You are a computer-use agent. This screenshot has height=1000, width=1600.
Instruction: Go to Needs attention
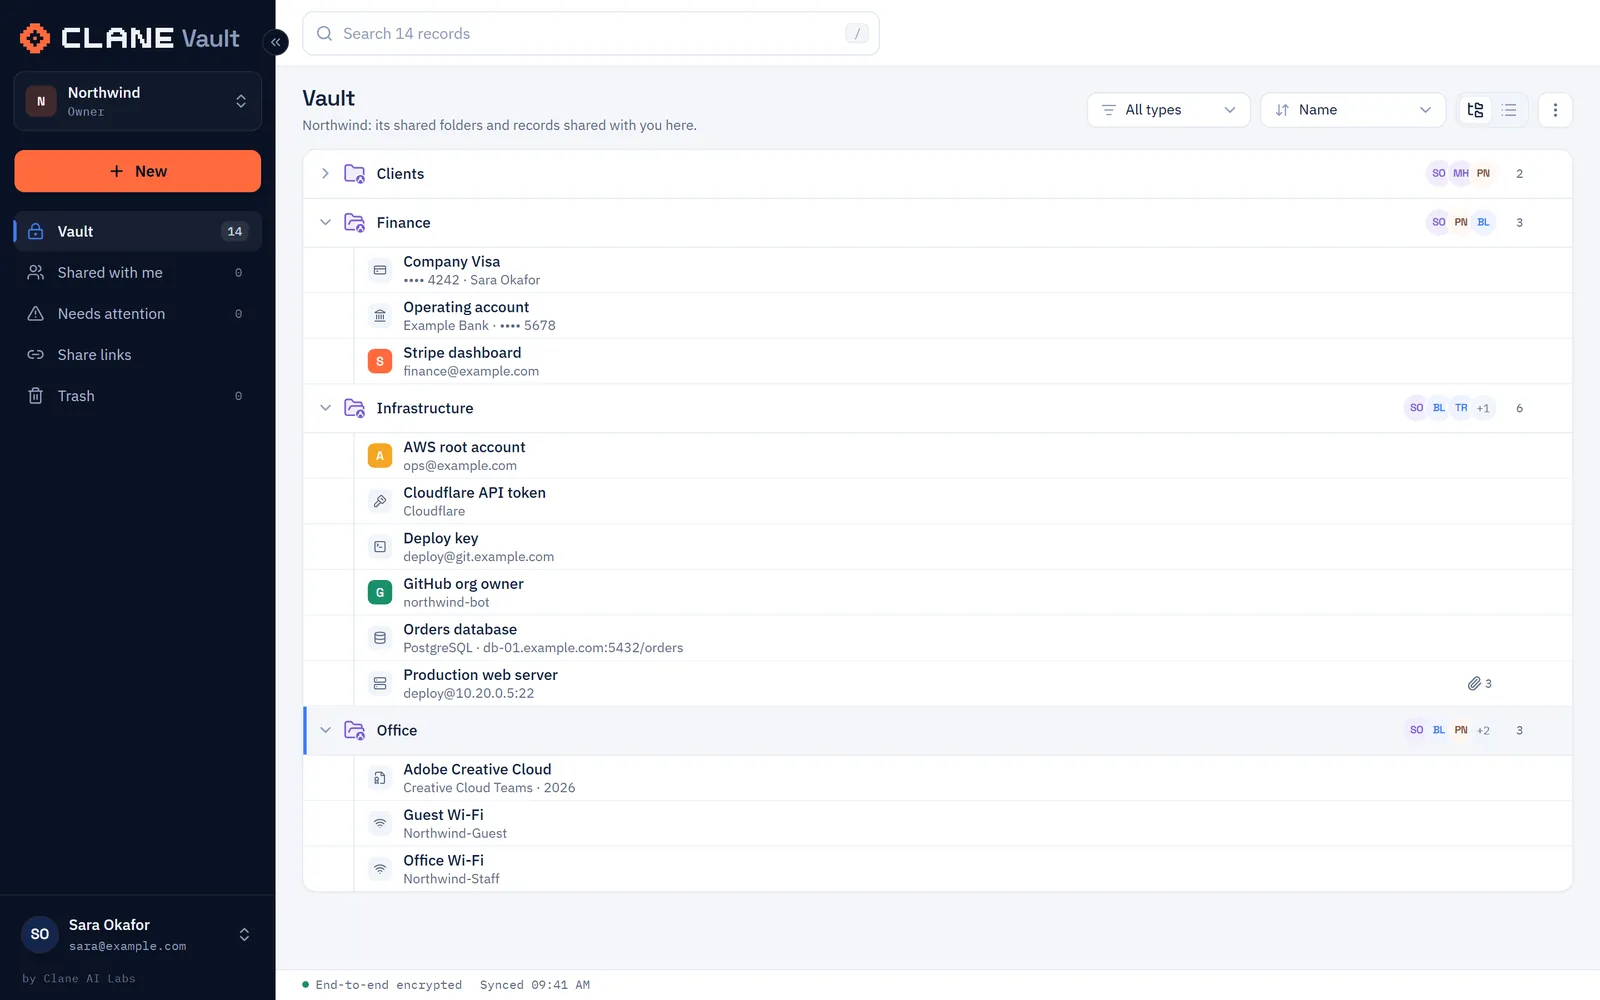[138, 313]
